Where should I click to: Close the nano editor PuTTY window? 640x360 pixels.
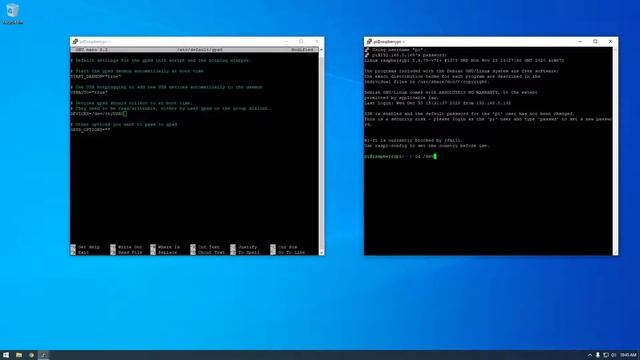coord(316,42)
